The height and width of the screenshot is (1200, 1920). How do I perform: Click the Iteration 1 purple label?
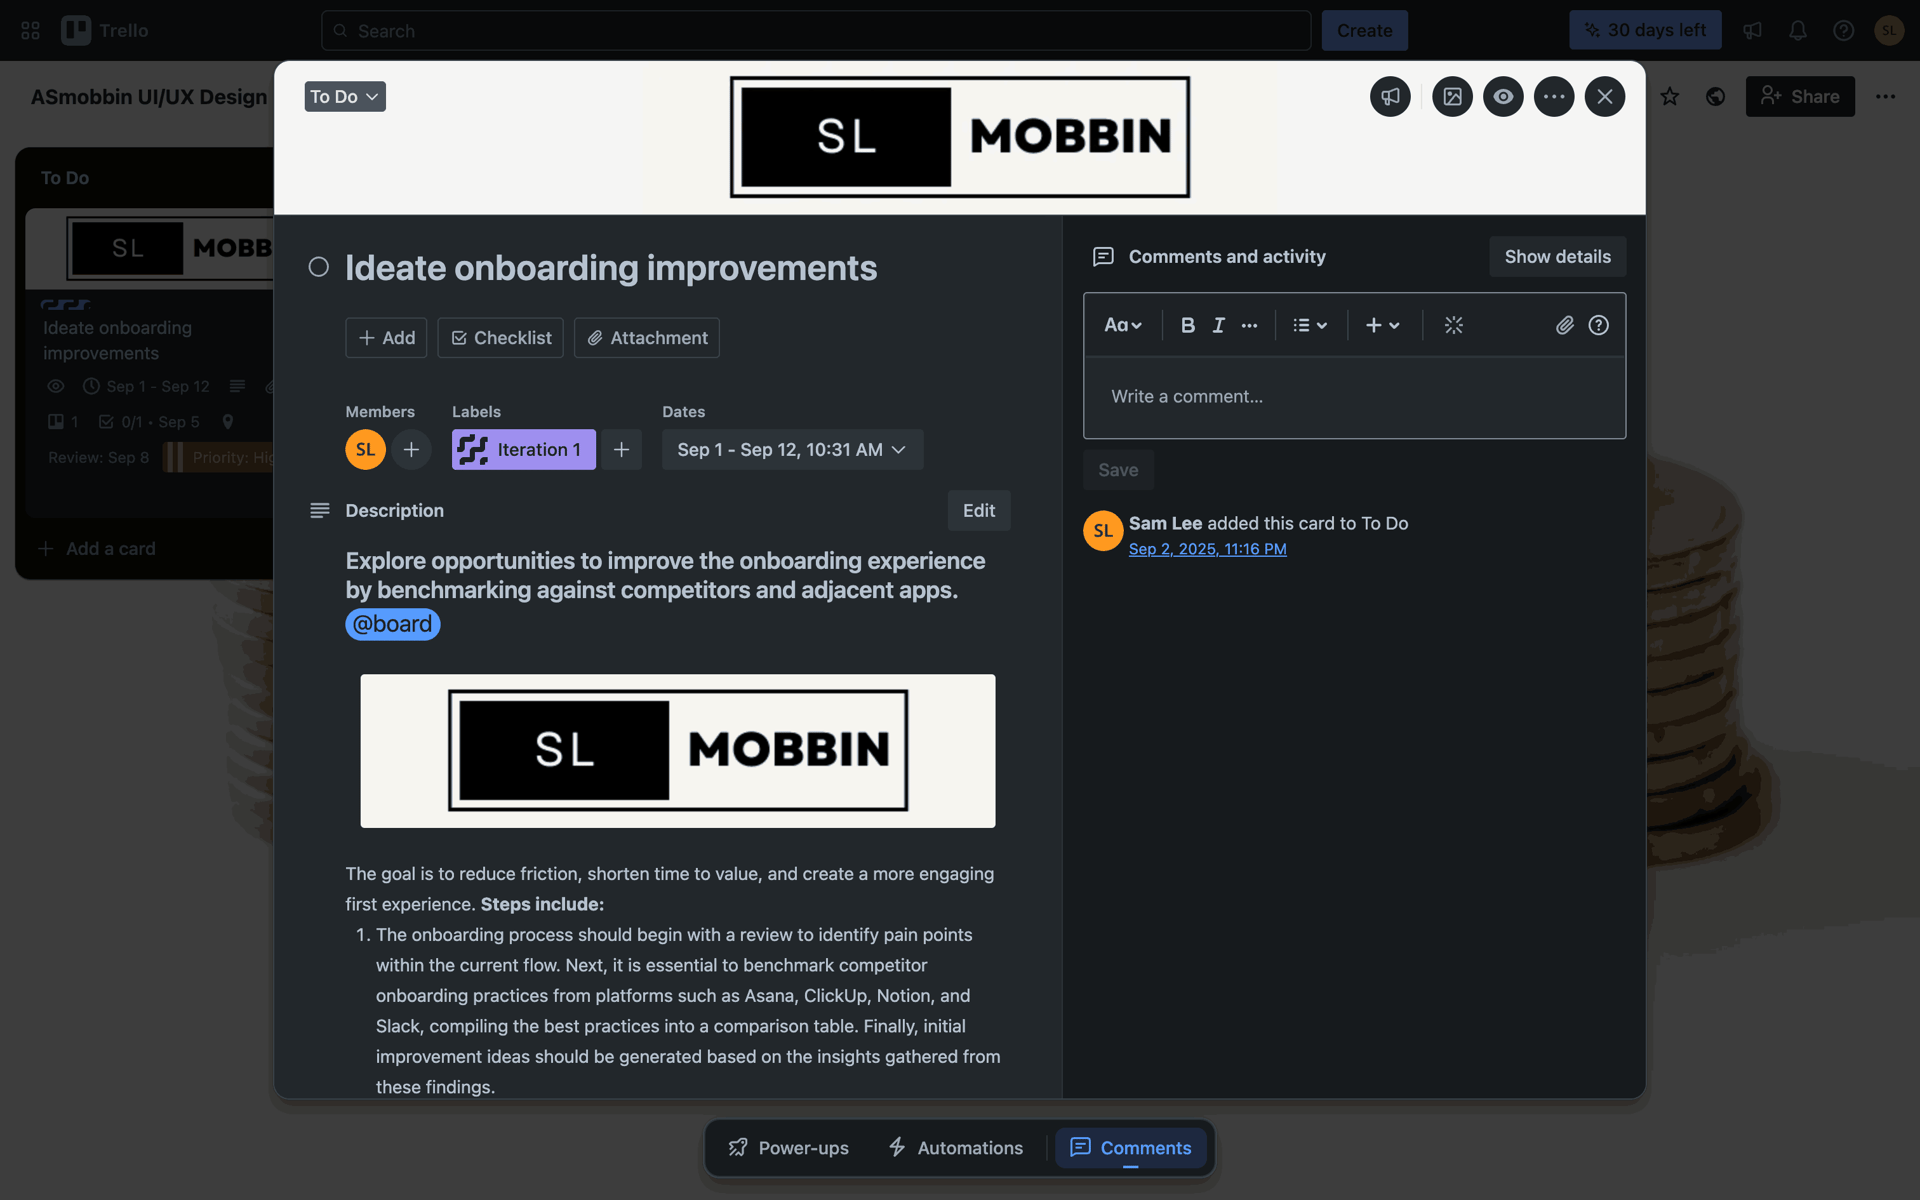tap(523, 450)
